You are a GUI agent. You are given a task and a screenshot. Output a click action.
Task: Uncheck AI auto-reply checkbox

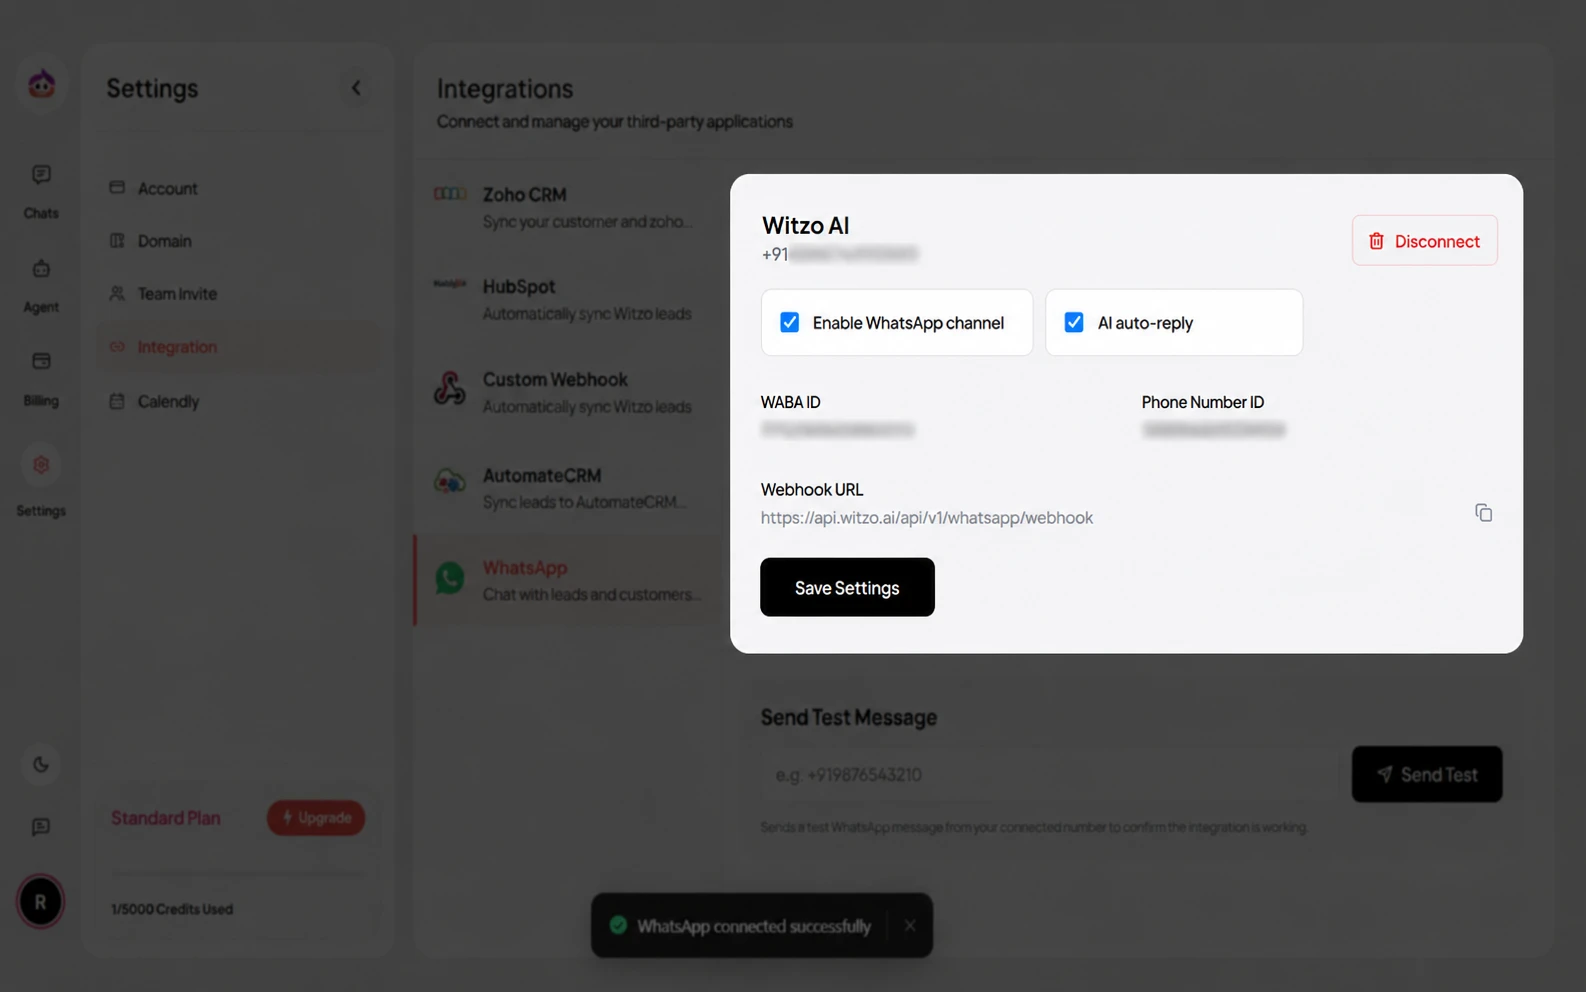pyautogui.click(x=1074, y=323)
